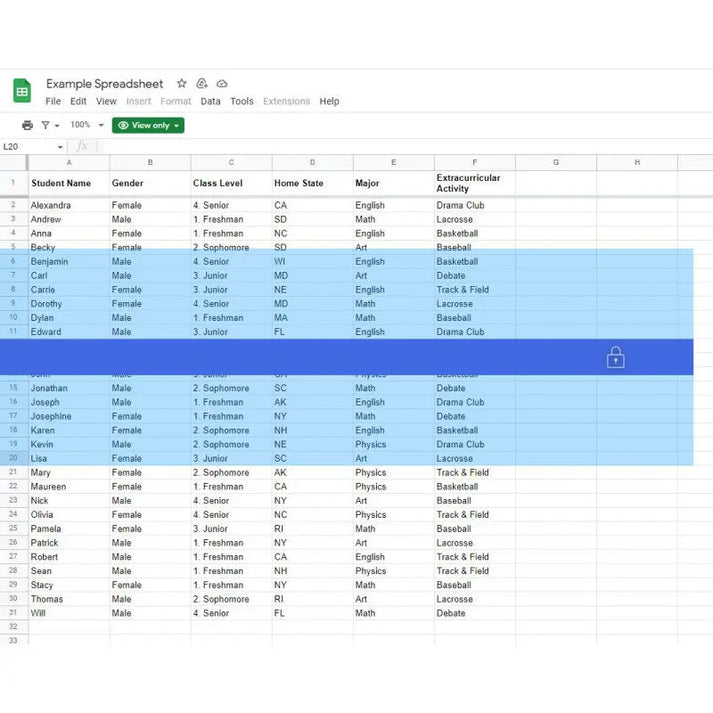Image resolution: width=713 pixels, height=713 pixels.
Task: Click cell containing Maureen
Action: (x=48, y=487)
